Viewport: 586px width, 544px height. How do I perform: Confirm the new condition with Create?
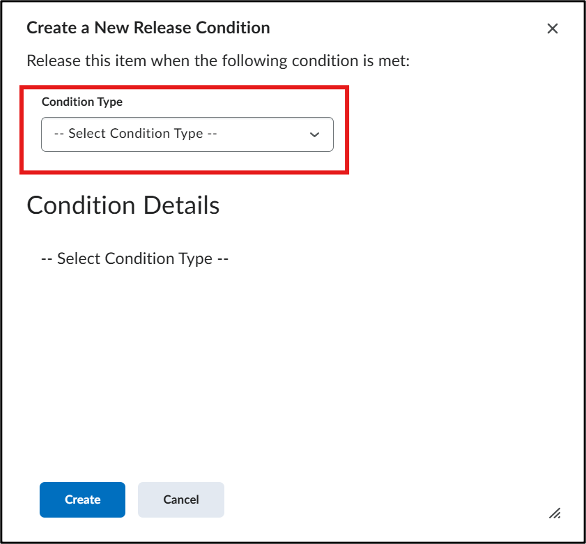(x=83, y=500)
